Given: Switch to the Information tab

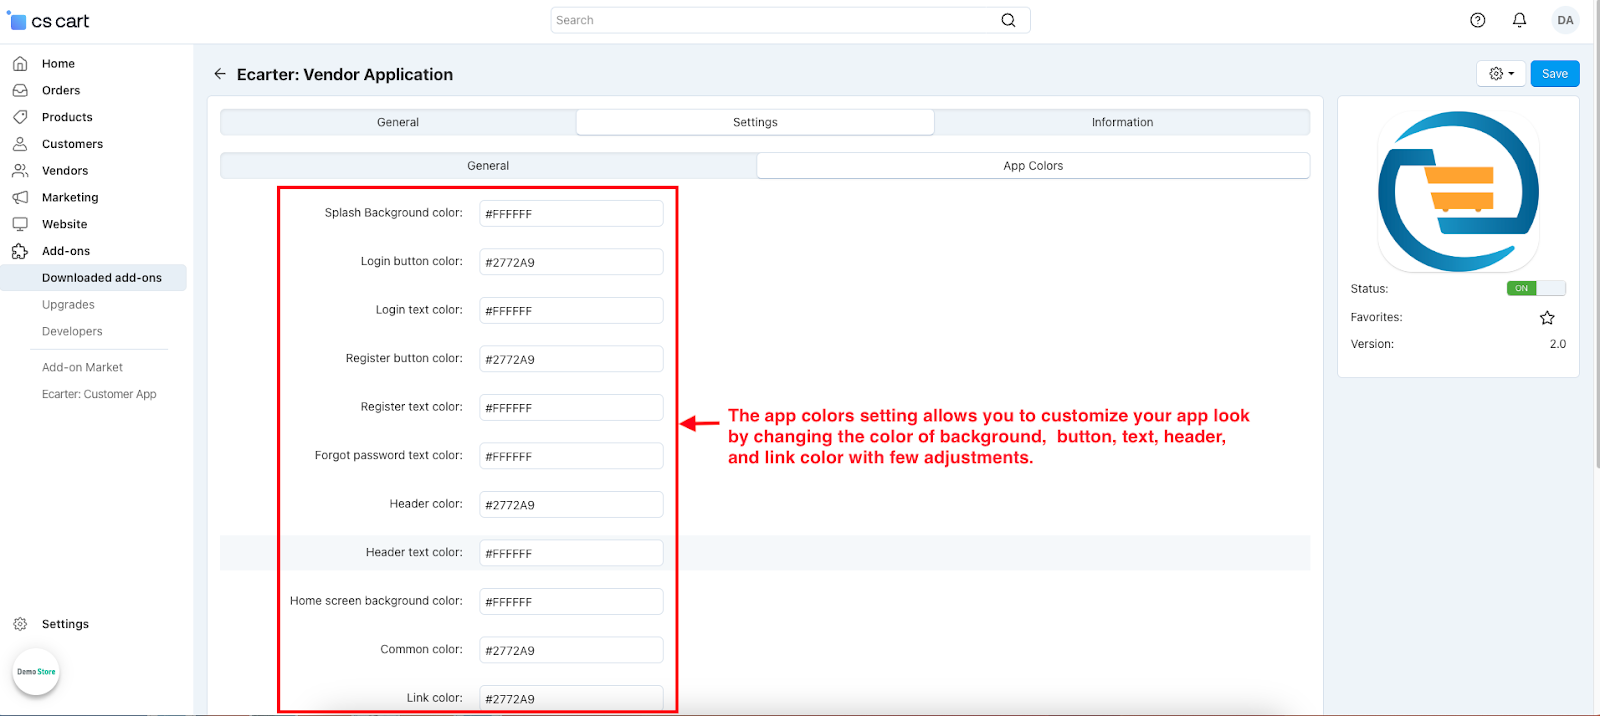Looking at the screenshot, I should [x=1122, y=122].
